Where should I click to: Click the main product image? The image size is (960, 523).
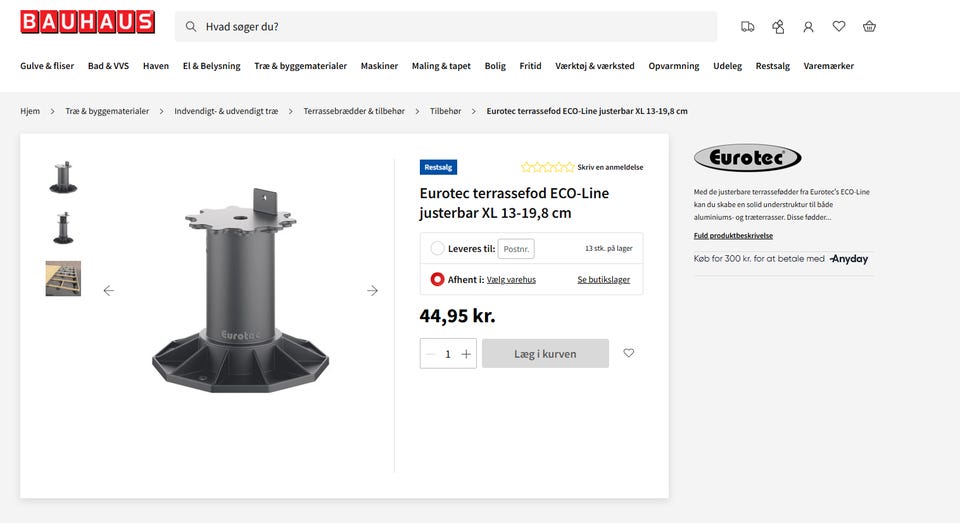pos(241,290)
